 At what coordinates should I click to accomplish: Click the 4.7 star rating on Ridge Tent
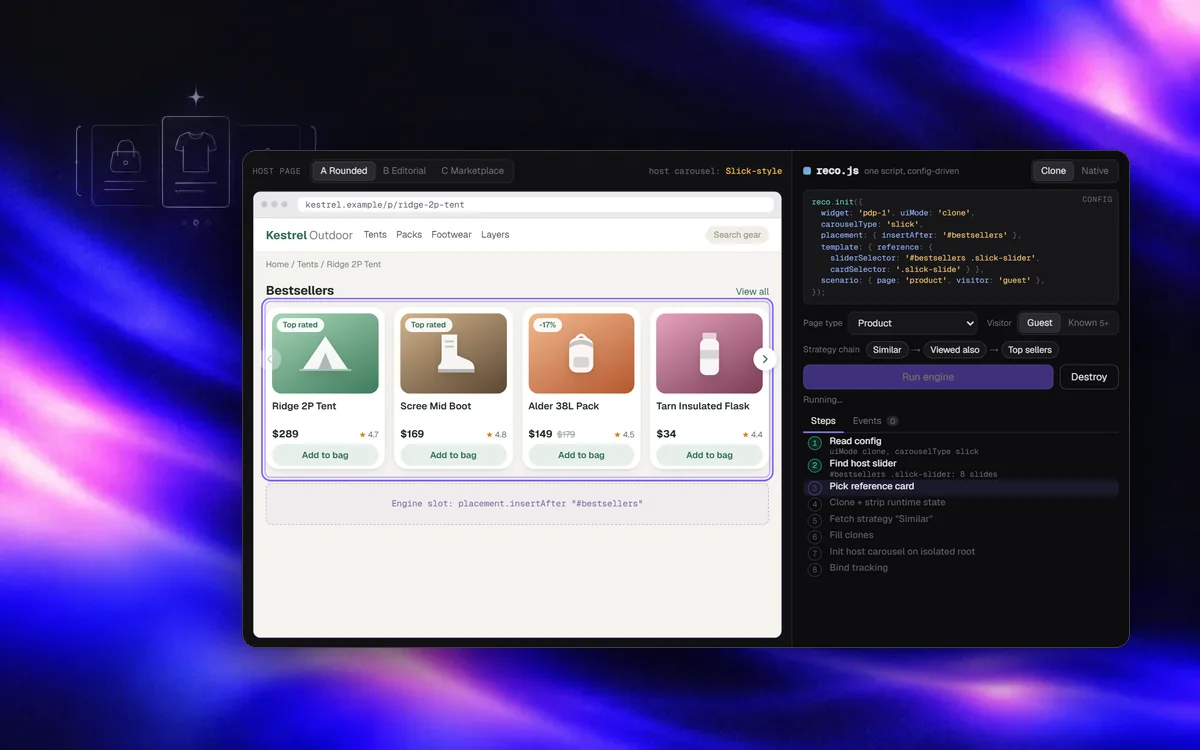(369, 435)
